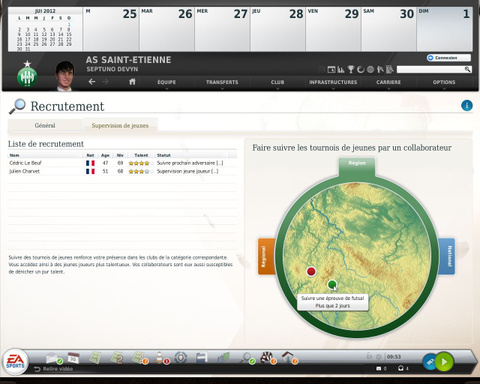
Task: Click the football icon in bottom toolbar
Action: [267, 358]
